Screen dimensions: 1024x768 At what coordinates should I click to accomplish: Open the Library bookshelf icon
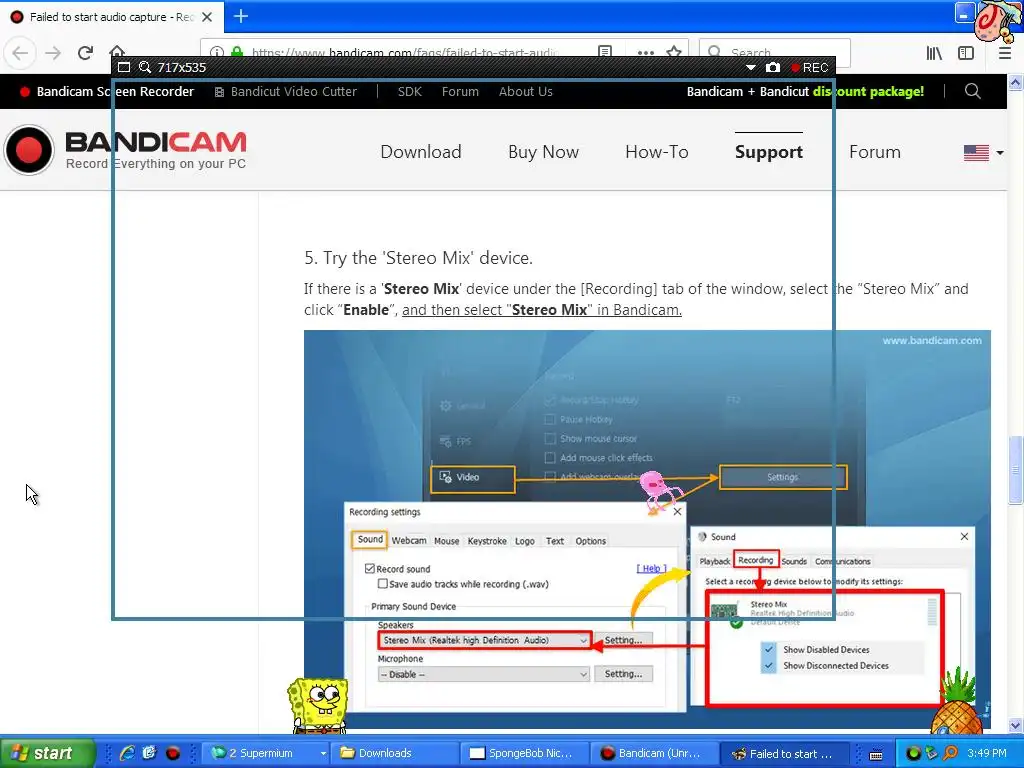pos(934,53)
